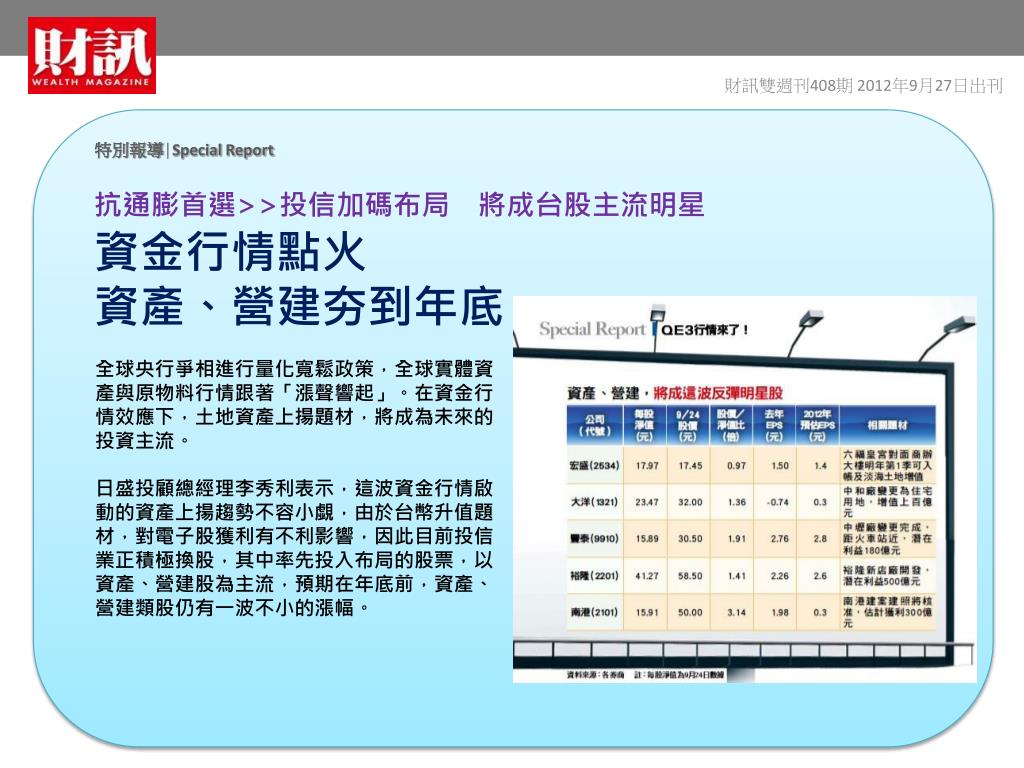1024x768 pixels.
Task: Click the 豐泰 theme note 中壢廠變更完成
Action: point(888,538)
